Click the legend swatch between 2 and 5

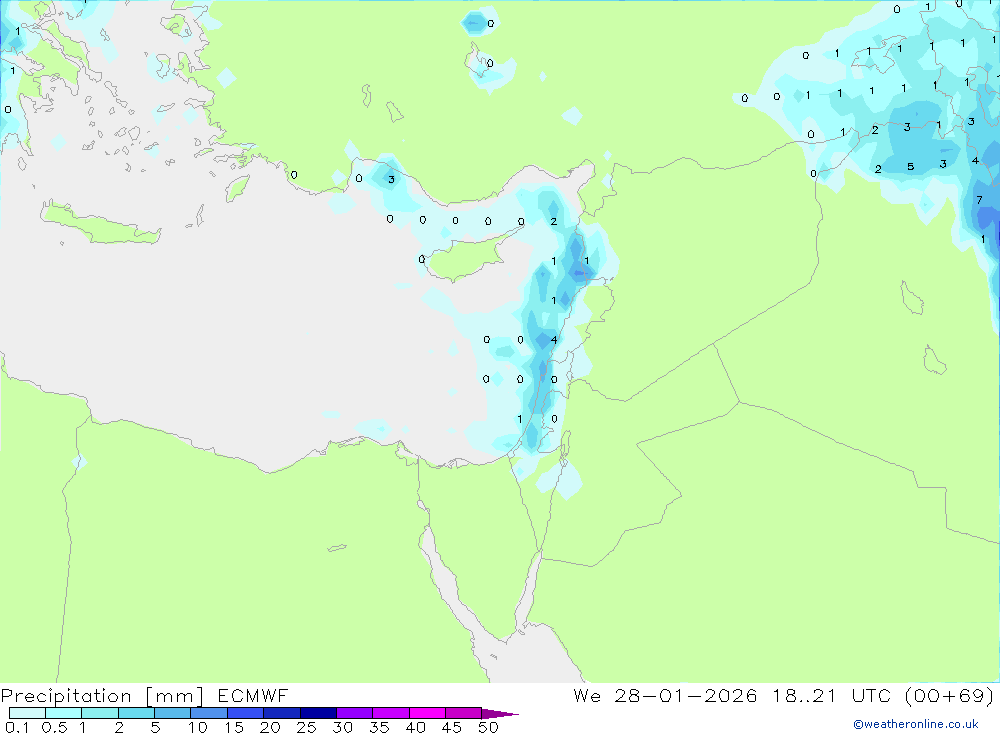tap(136, 713)
